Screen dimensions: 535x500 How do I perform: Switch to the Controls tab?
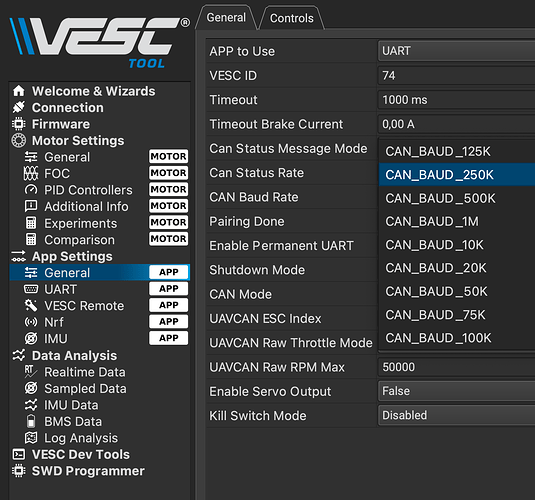point(292,18)
